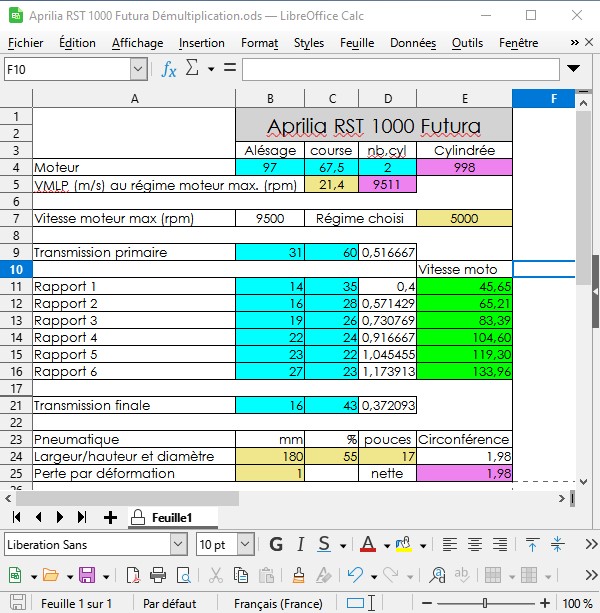Viewport: 600px width, 613px height.
Task: Add a new sheet with plus button
Action: point(111,517)
